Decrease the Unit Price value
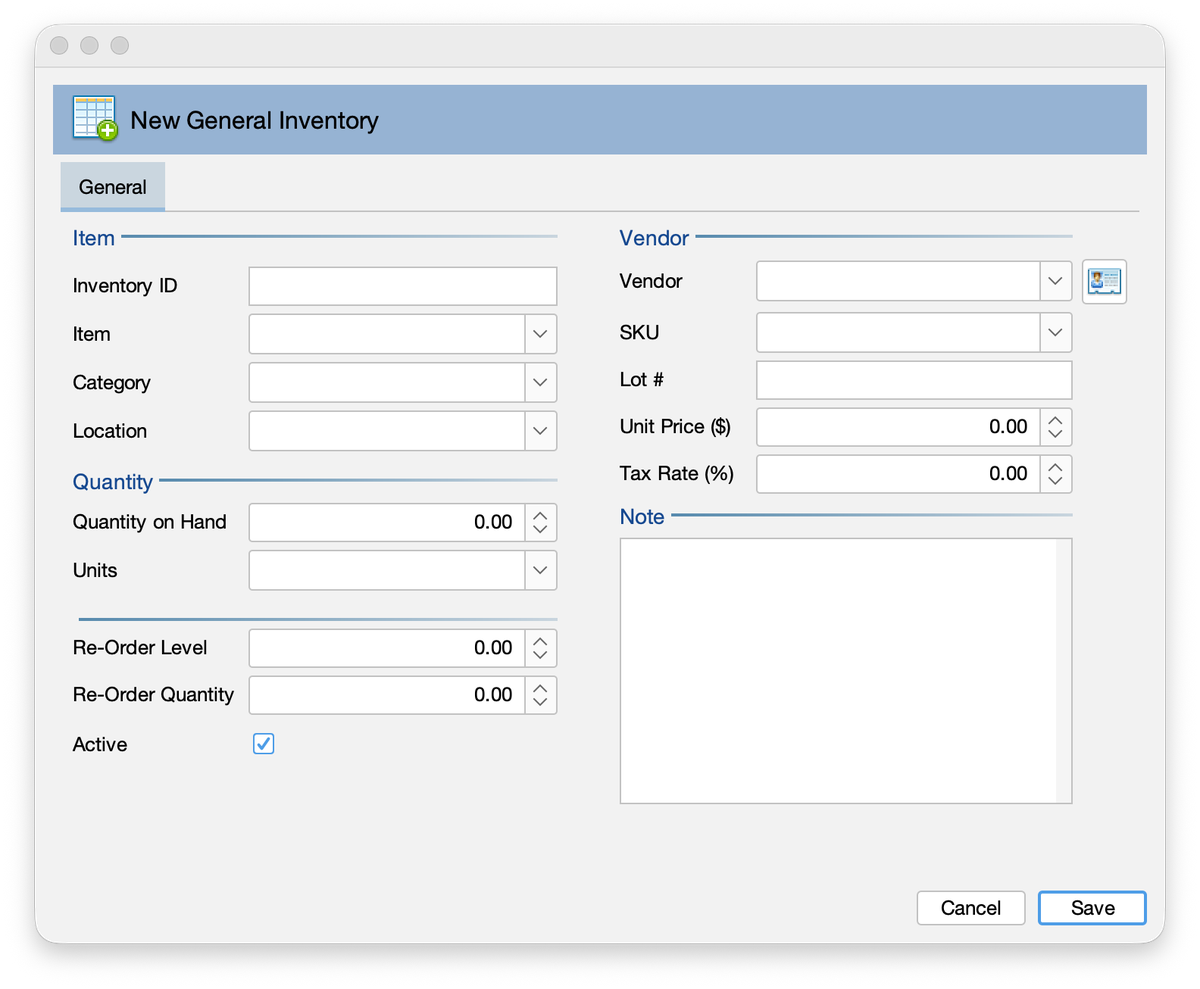Screen dimensions: 1200x989 1056,435
